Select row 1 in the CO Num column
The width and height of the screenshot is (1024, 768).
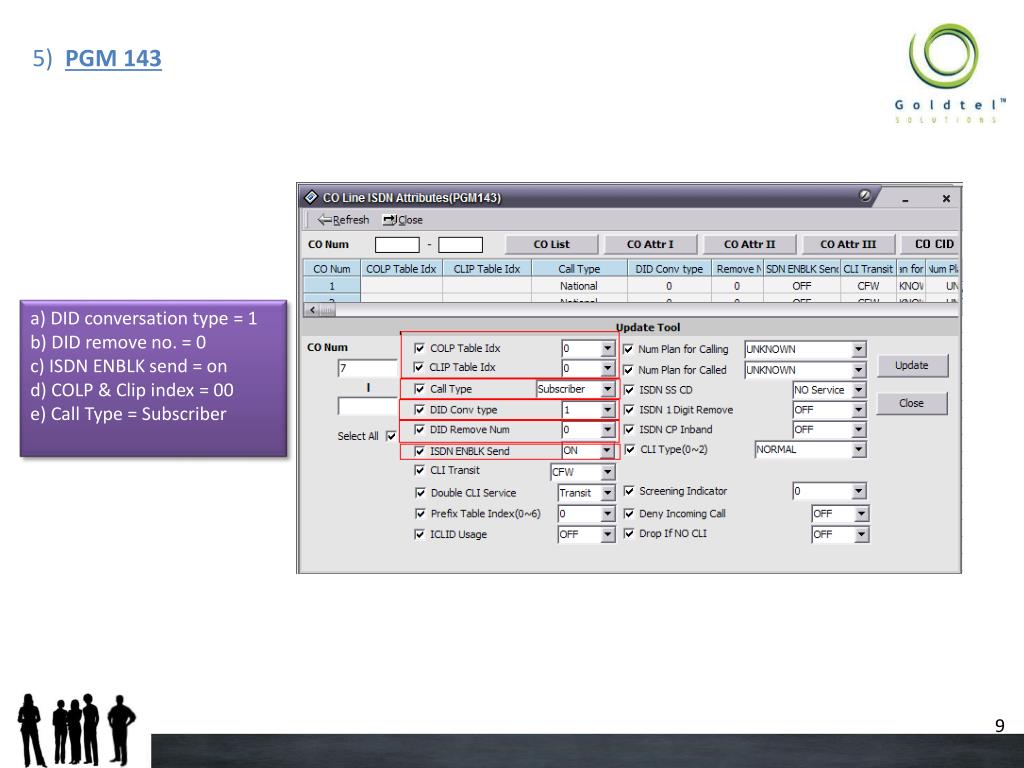[x=332, y=286]
